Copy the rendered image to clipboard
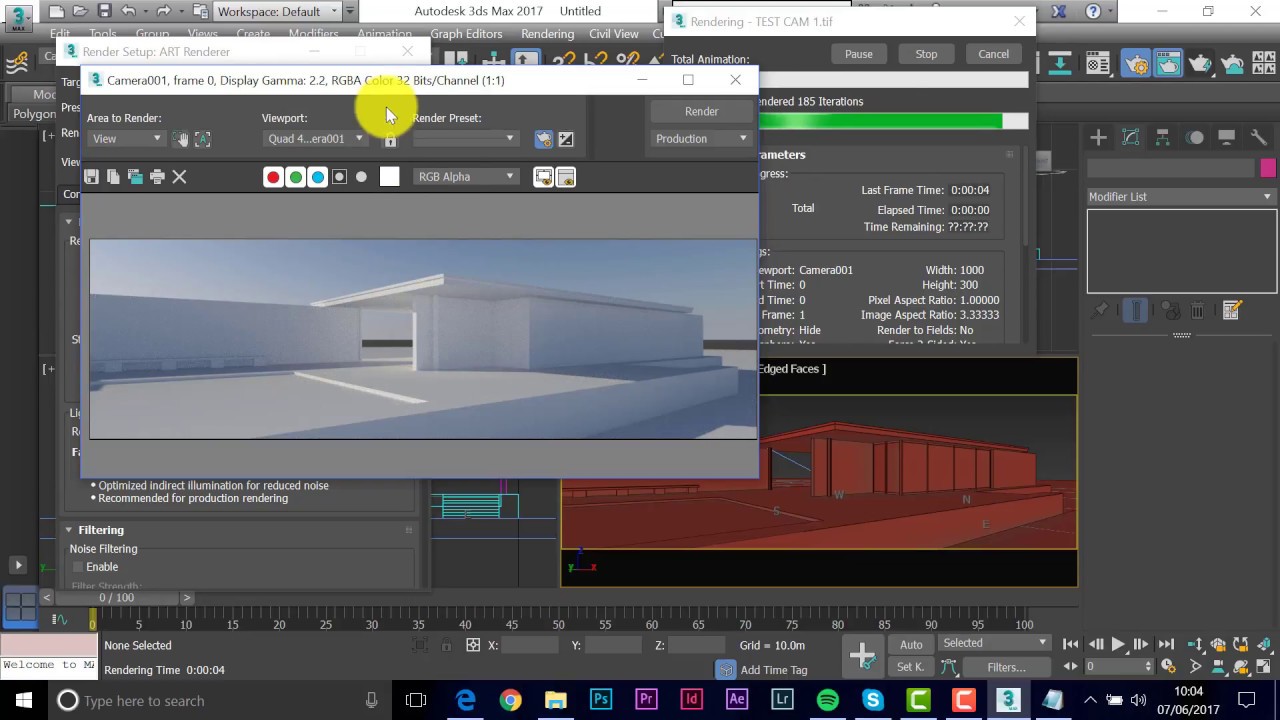 (x=113, y=177)
